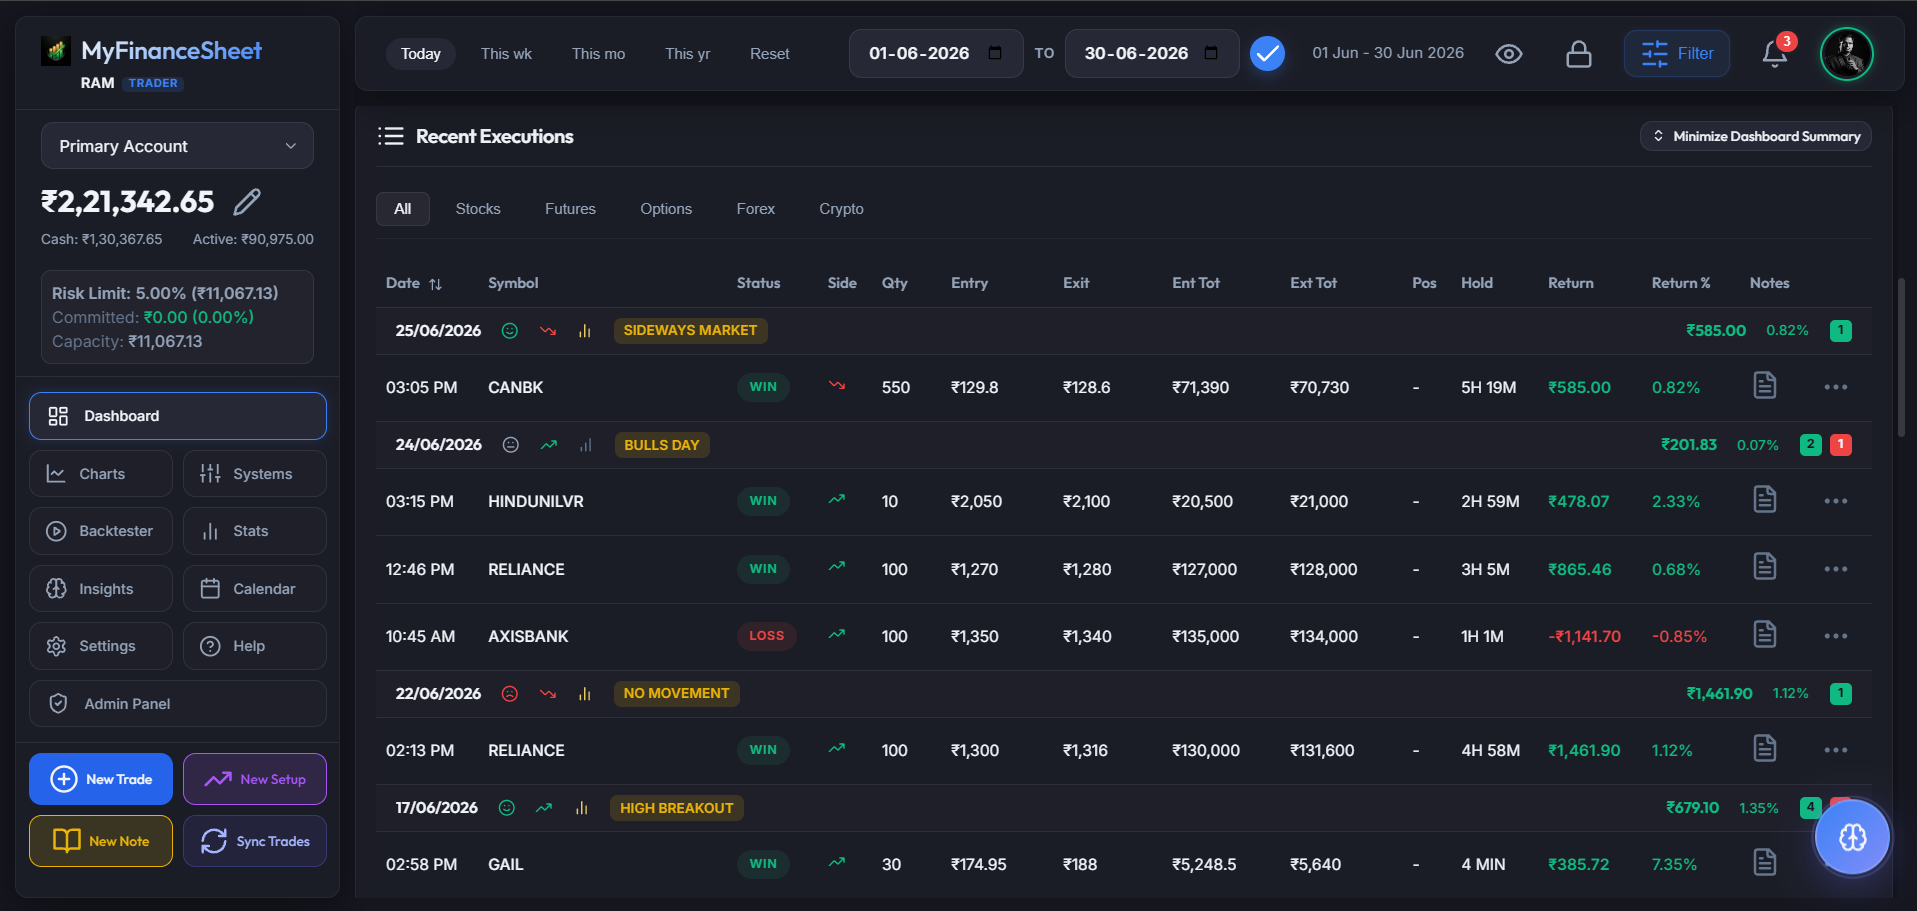Open calendar picker on end date field
The height and width of the screenshot is (911, 1917).
[x=1211, y=53]
